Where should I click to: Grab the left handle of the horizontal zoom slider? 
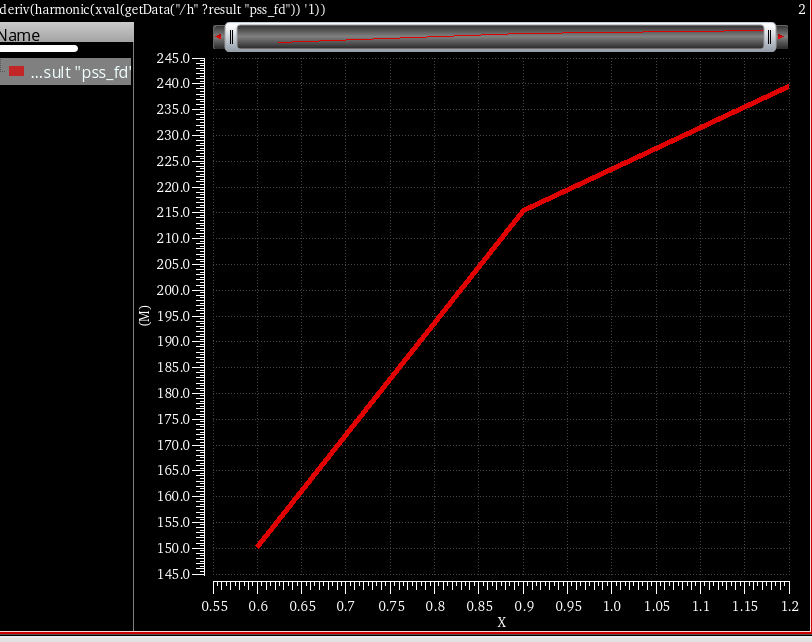[231, 37]
